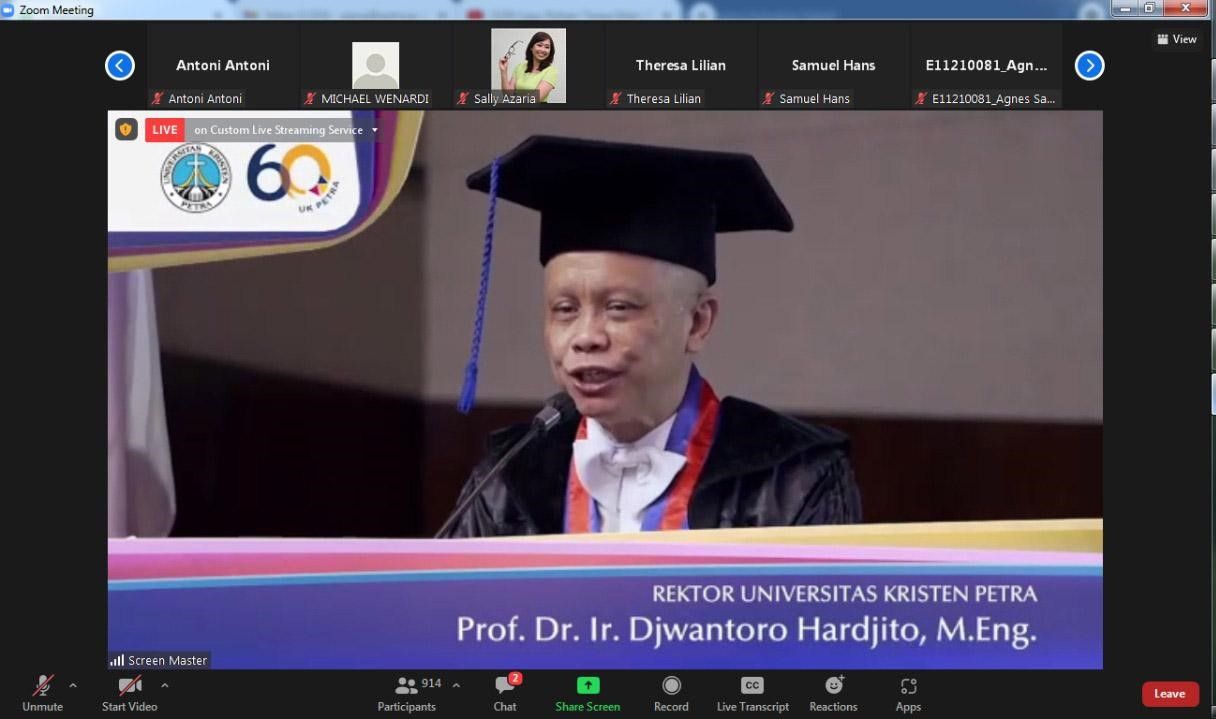
Task: Select E11210081_Agnes participant tile
Action: pyautogui.click(x=987, y=66)
